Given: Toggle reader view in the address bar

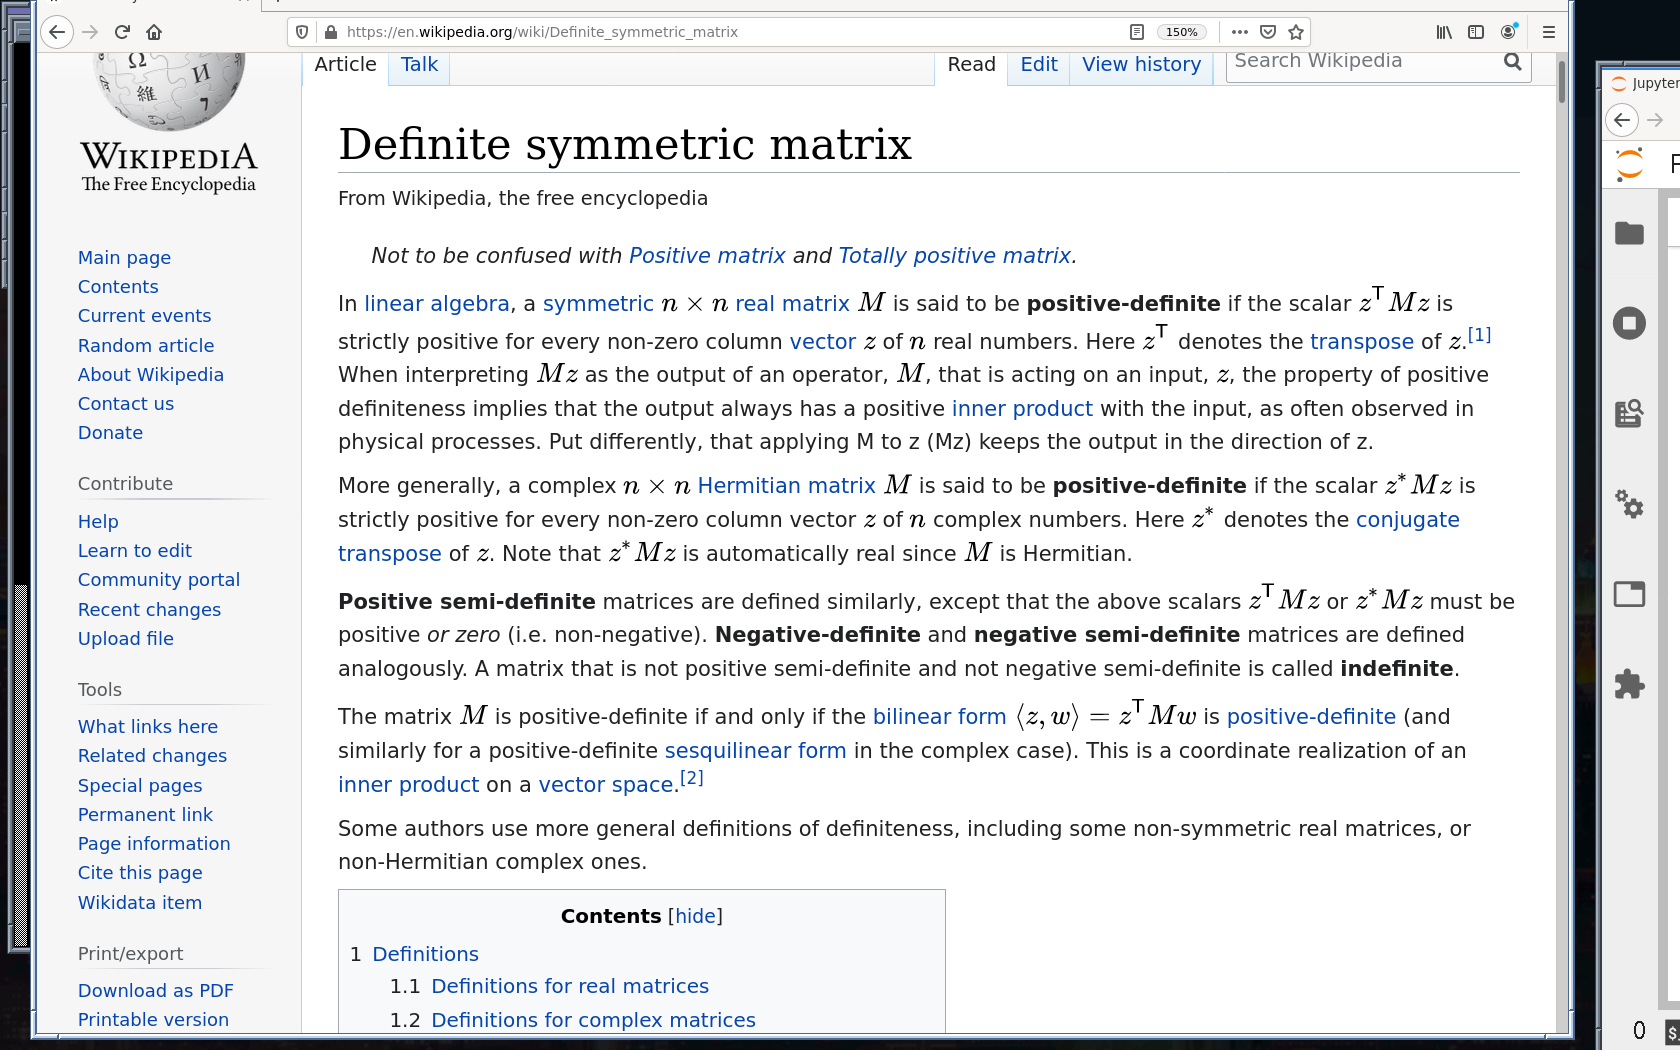Looking at the screenshot, I should pyautogui.click(x=1137, y=32).
